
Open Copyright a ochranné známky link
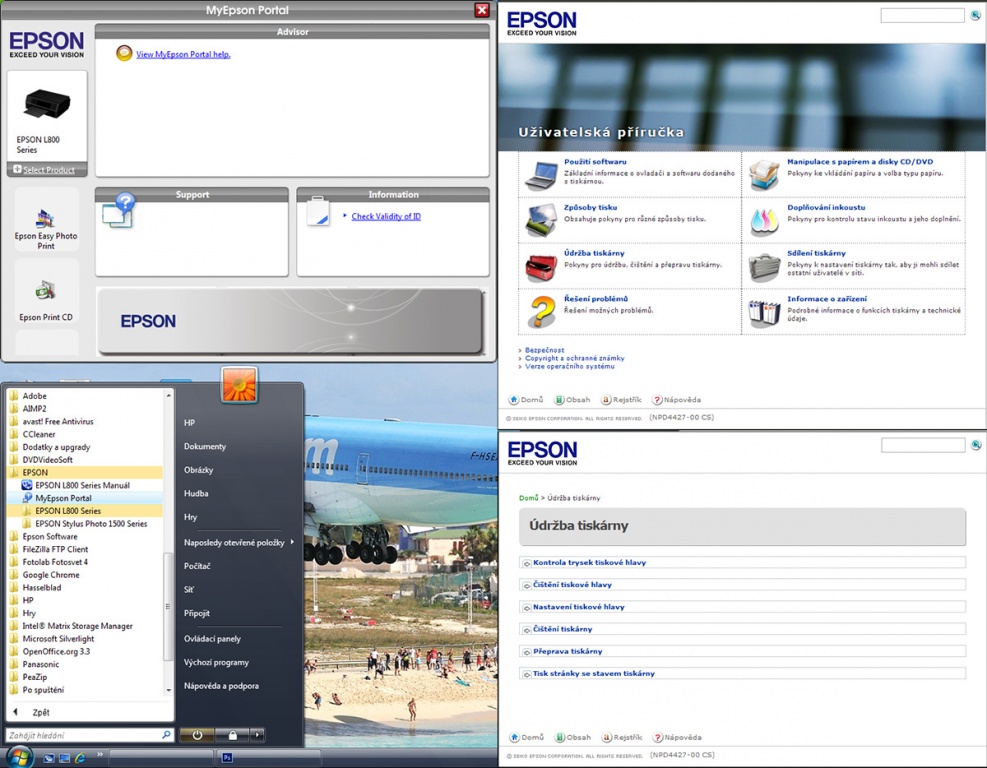(575, 358)
